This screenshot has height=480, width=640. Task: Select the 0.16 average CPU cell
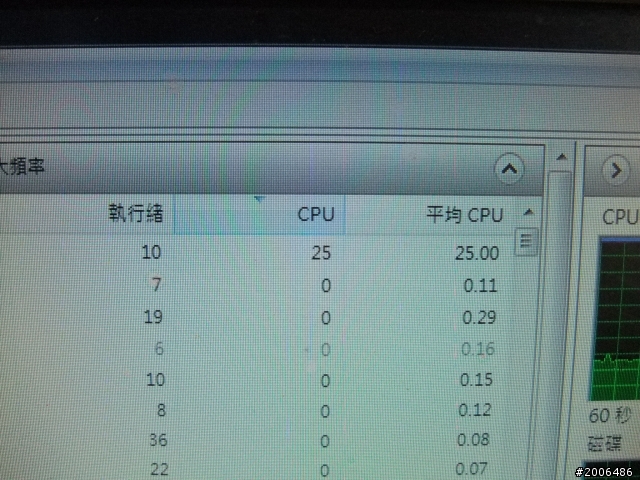point(478,349)
